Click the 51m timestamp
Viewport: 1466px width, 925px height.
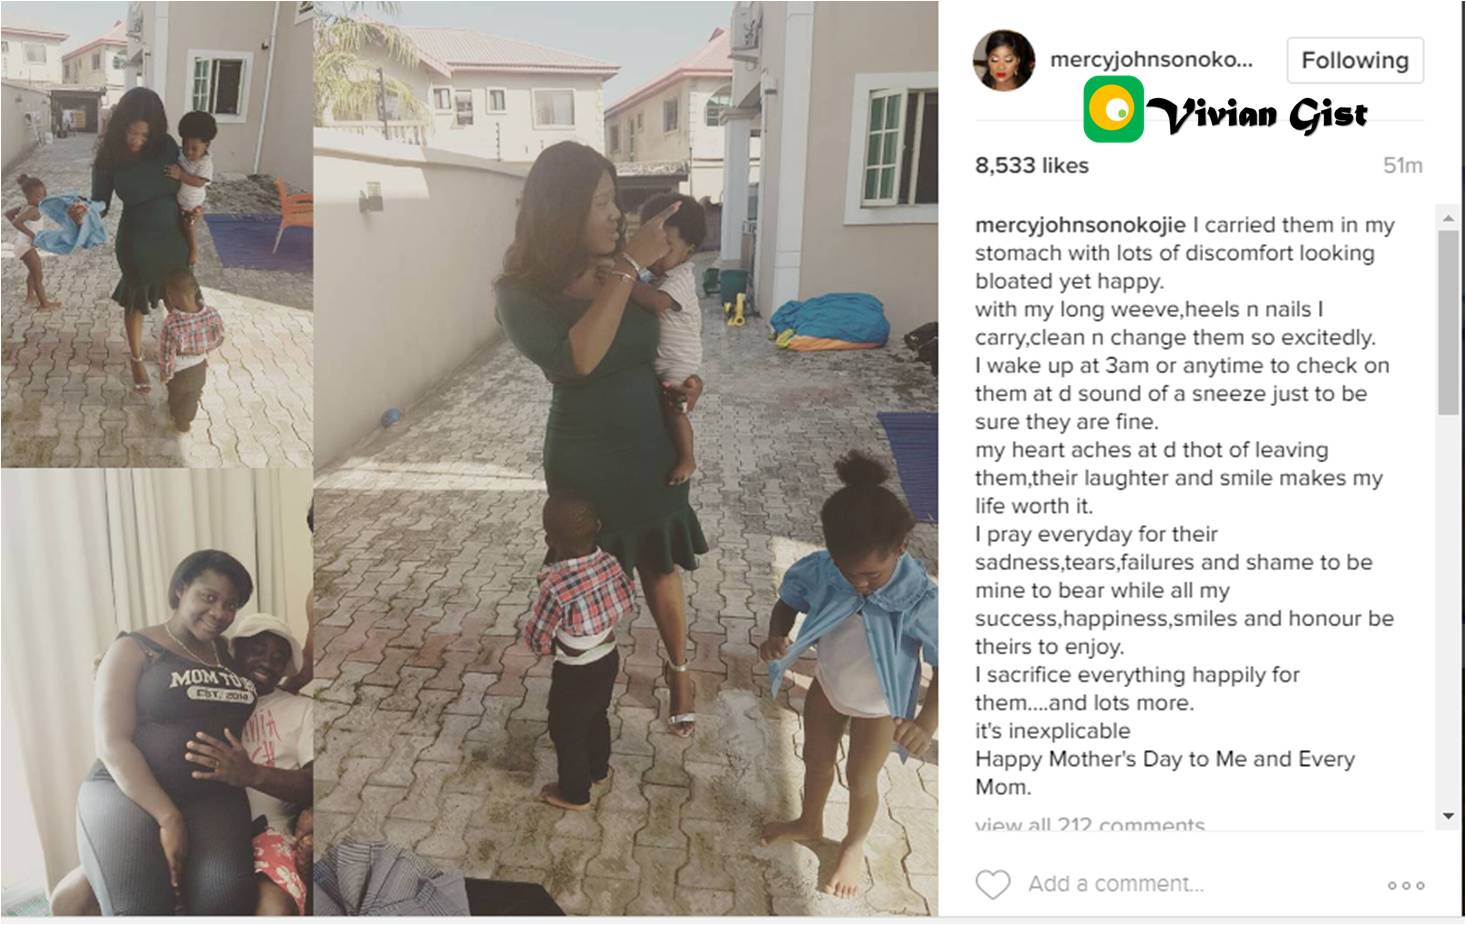[x=1402, y=166]
